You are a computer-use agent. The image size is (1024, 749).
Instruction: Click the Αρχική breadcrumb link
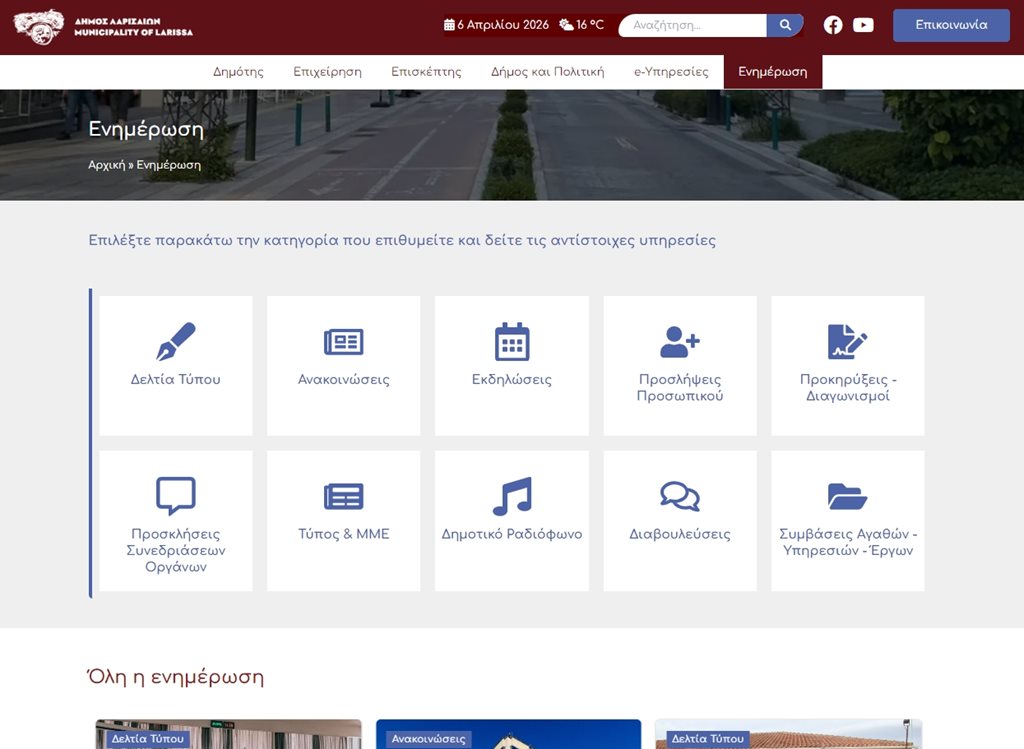click(106, 165)
